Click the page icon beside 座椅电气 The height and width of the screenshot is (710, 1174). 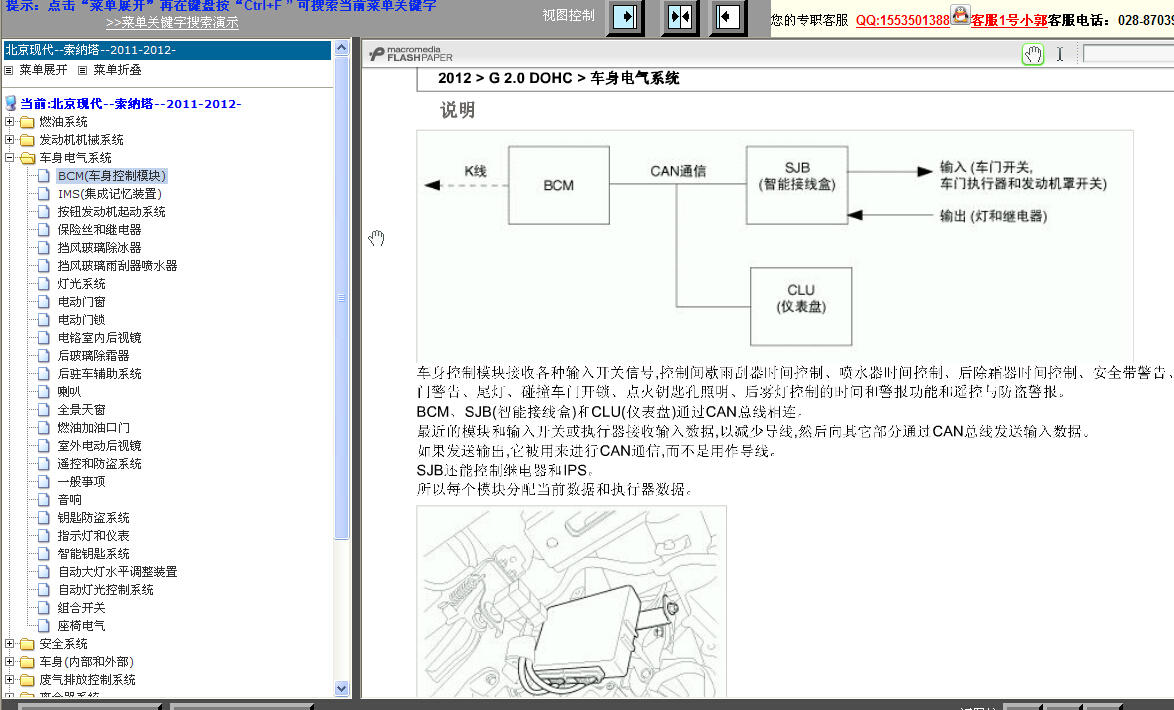point(44,625)
